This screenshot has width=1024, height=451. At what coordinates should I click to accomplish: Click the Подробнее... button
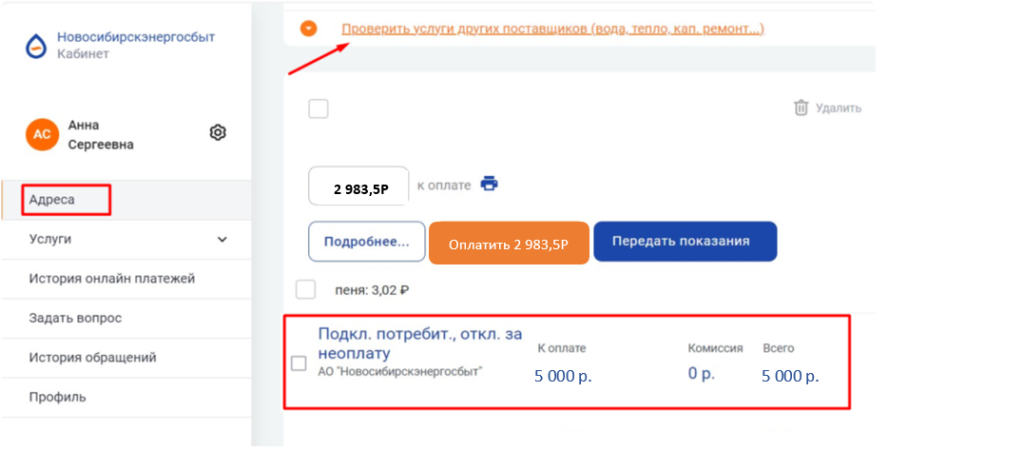367,242
